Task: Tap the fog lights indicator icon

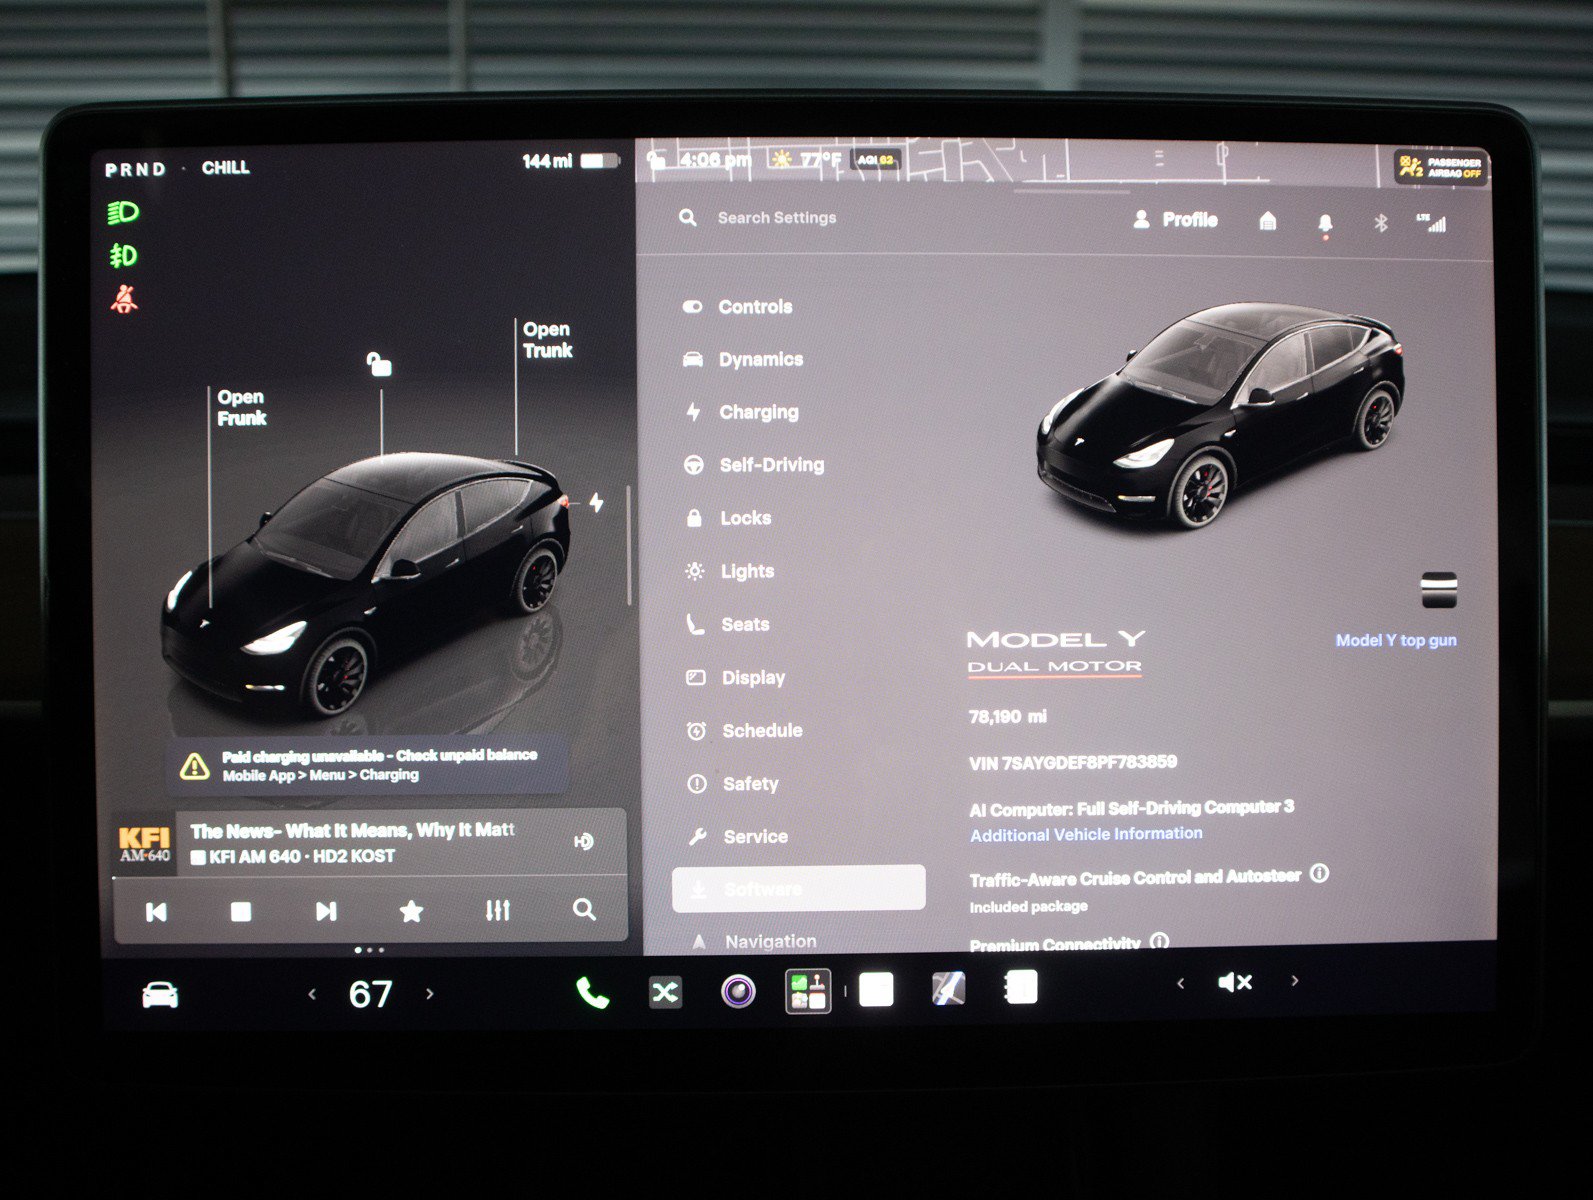Action: click(123, 256)
